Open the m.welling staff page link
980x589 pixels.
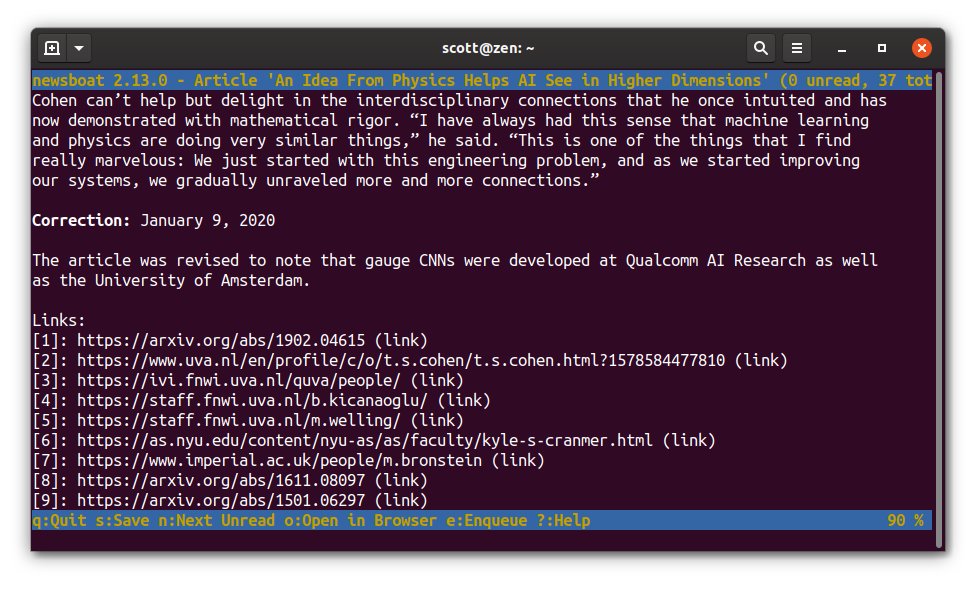[x=239, y=420]
